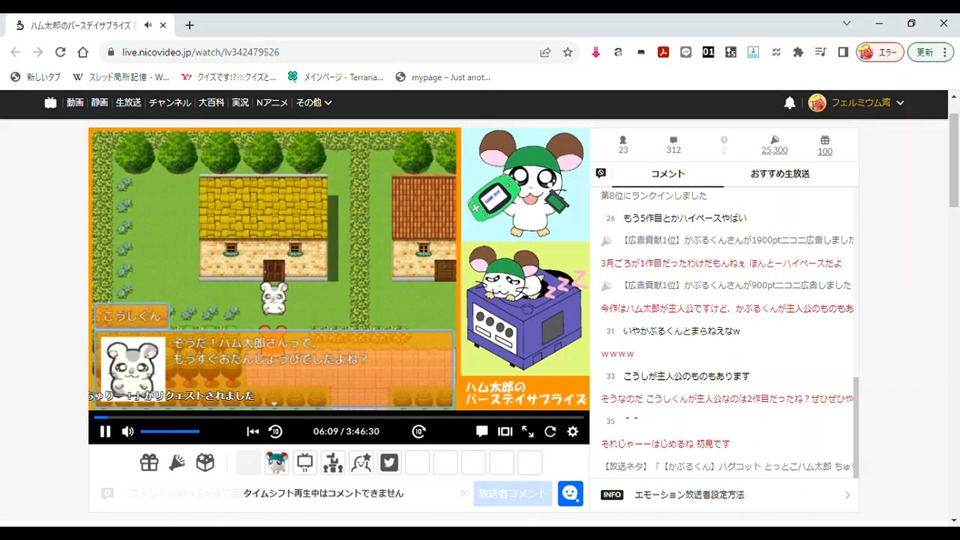Viewport: 960px width, 540px height.
Task: Open the Chrome extensions puzzle icon
Action: 798,53
